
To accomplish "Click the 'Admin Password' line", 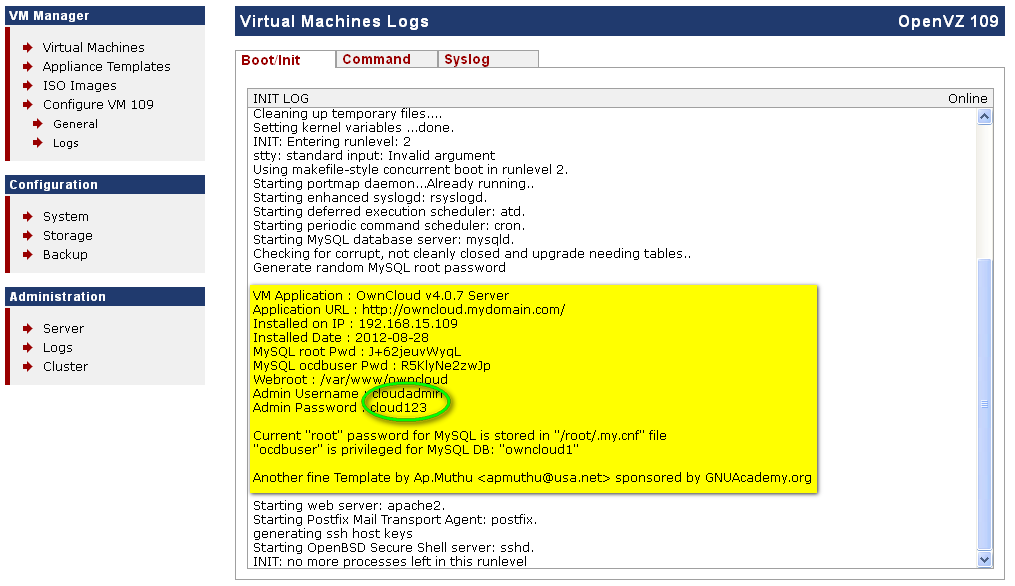I will 340,408.
